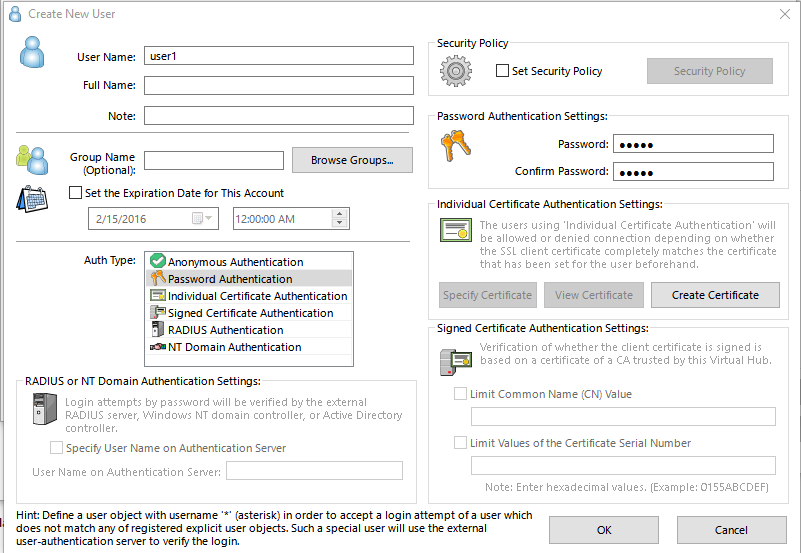Image resolution: width=801 pixels, height=553 pixels.
Task: Select Anonymous Authentication auth type
Action: [249, 261]
